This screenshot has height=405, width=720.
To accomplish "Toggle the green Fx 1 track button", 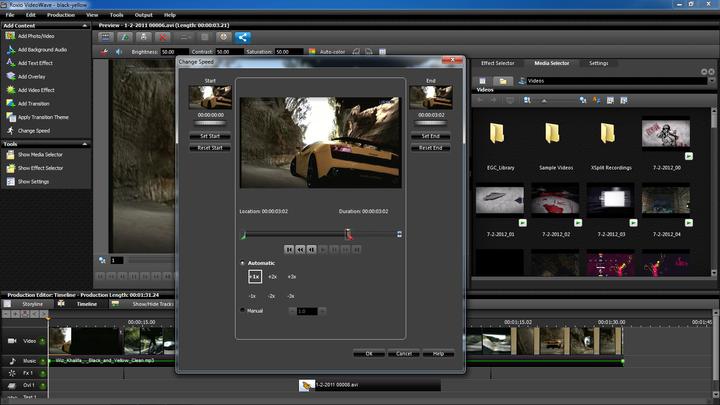I will coord(43,373).
